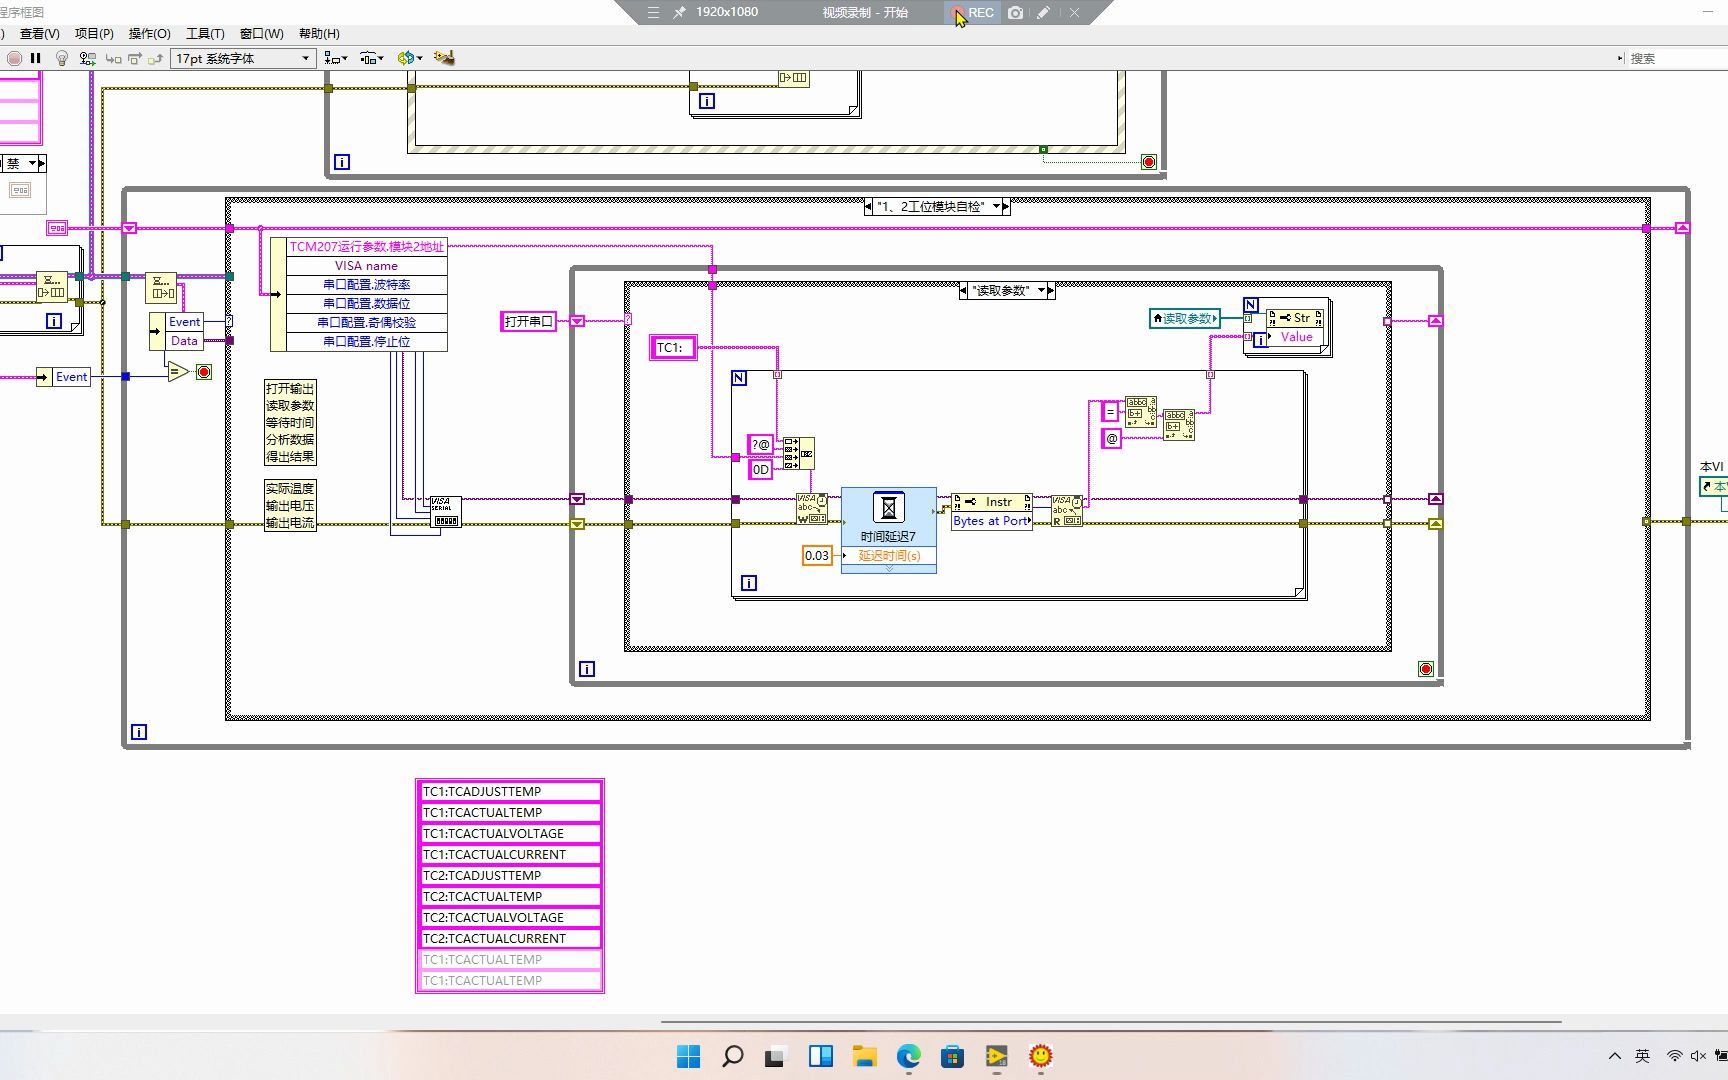The width and height of the screenshot is (1728, 1080).
Task: Open the Distribute Objects dropdown
Action: pos(372,59)
